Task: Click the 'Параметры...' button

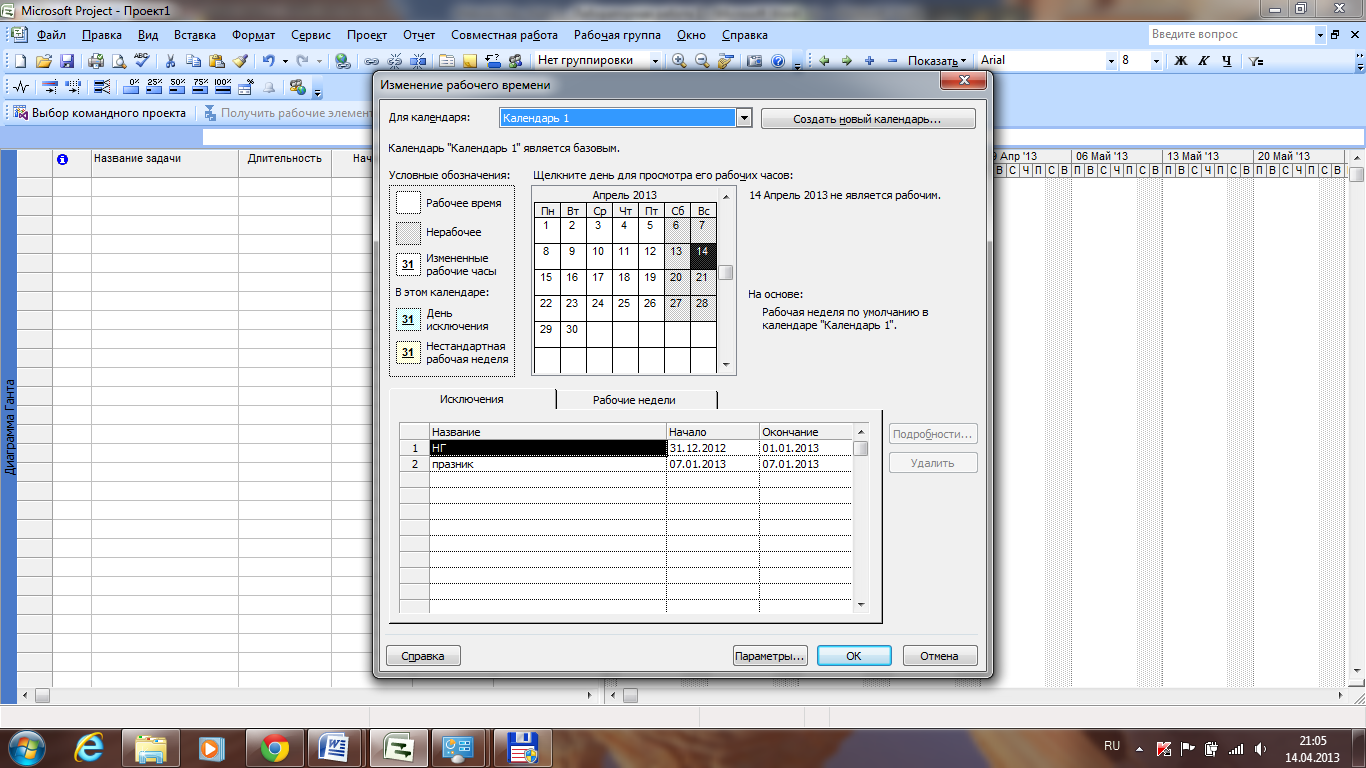Action: [x=770, y=656]
